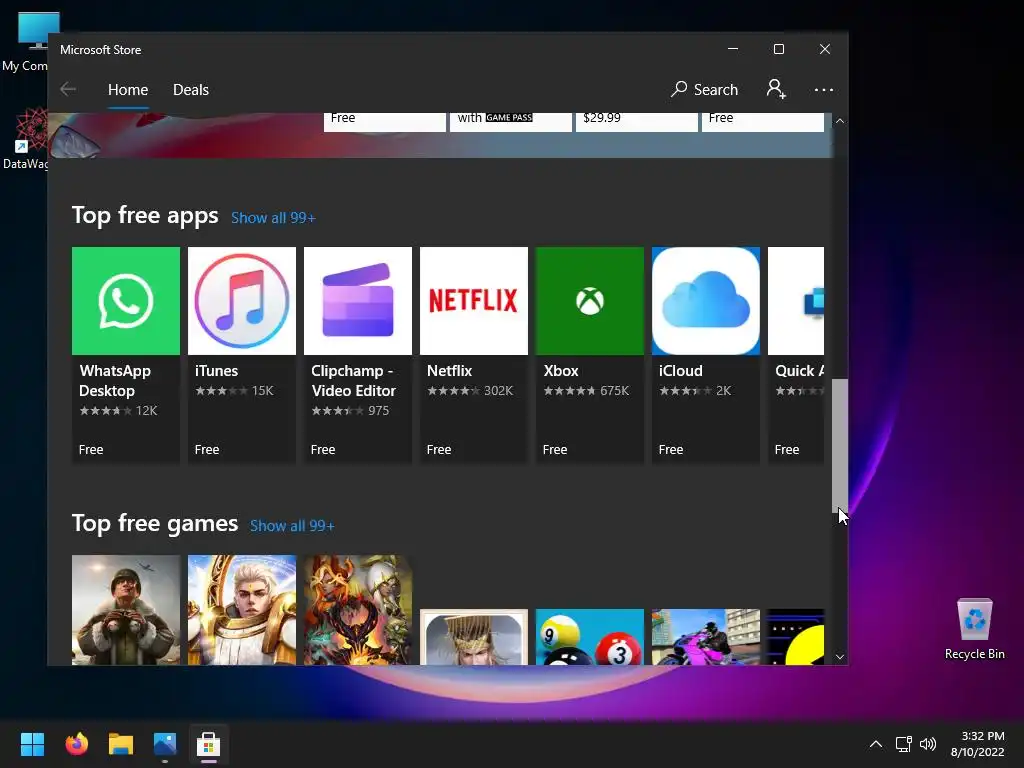Image resolution: width=1024 pixels, height=768 pixels.
Task: Launch Firefox from the taskbar
Action: [x=76, y=744]
